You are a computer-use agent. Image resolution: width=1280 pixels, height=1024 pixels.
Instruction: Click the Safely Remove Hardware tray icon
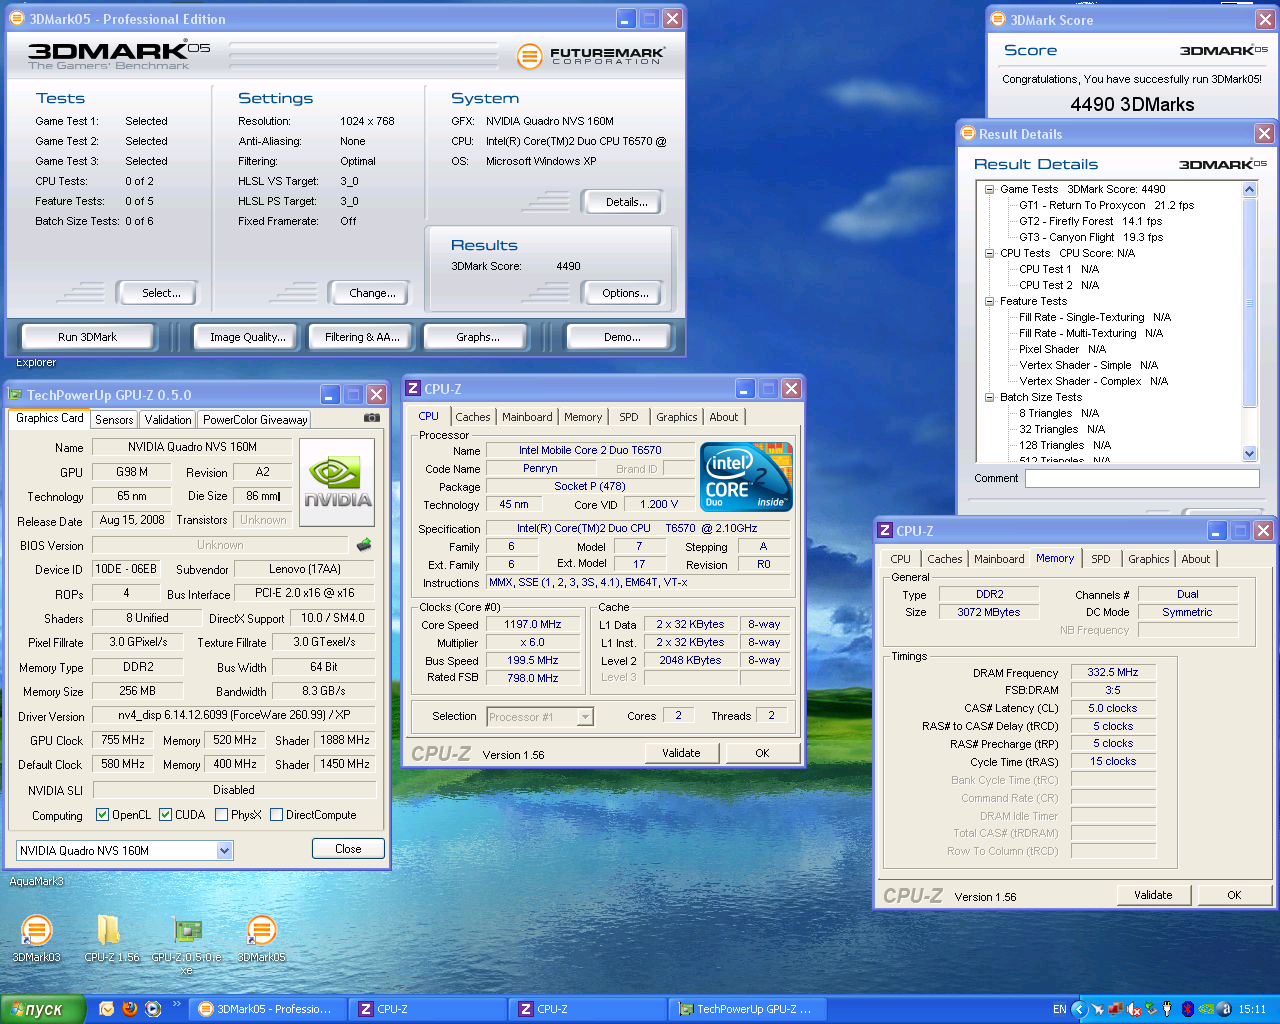point(1150,1009)
